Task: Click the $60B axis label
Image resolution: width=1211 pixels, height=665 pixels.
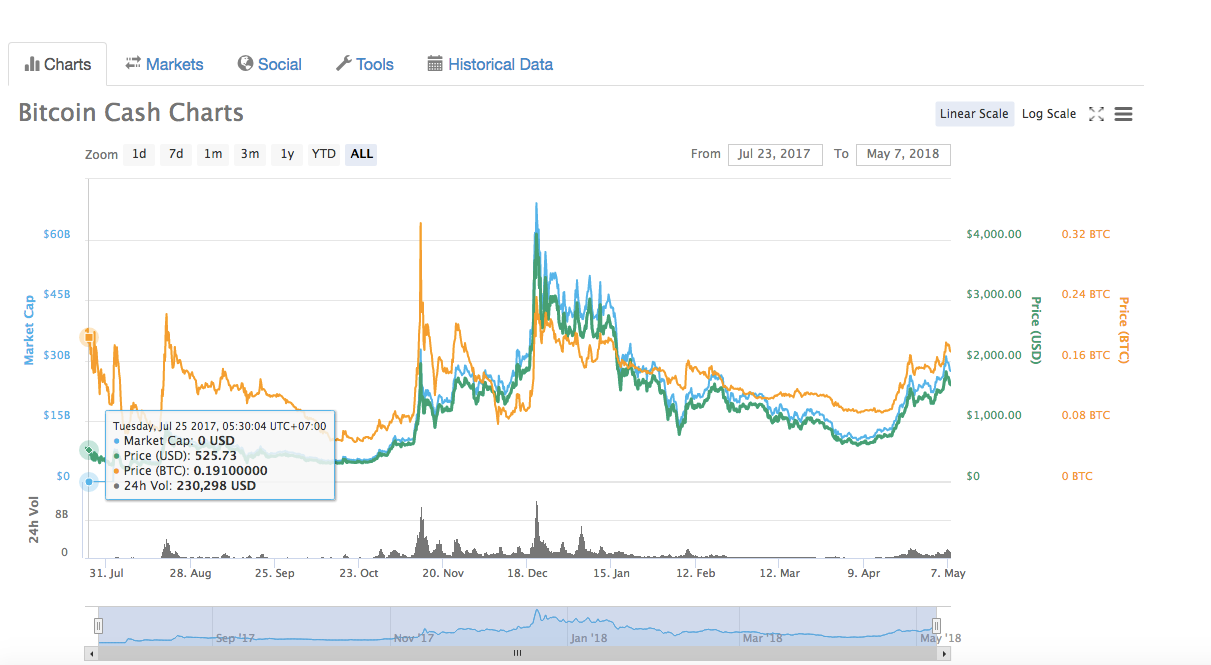Action: 57,234
